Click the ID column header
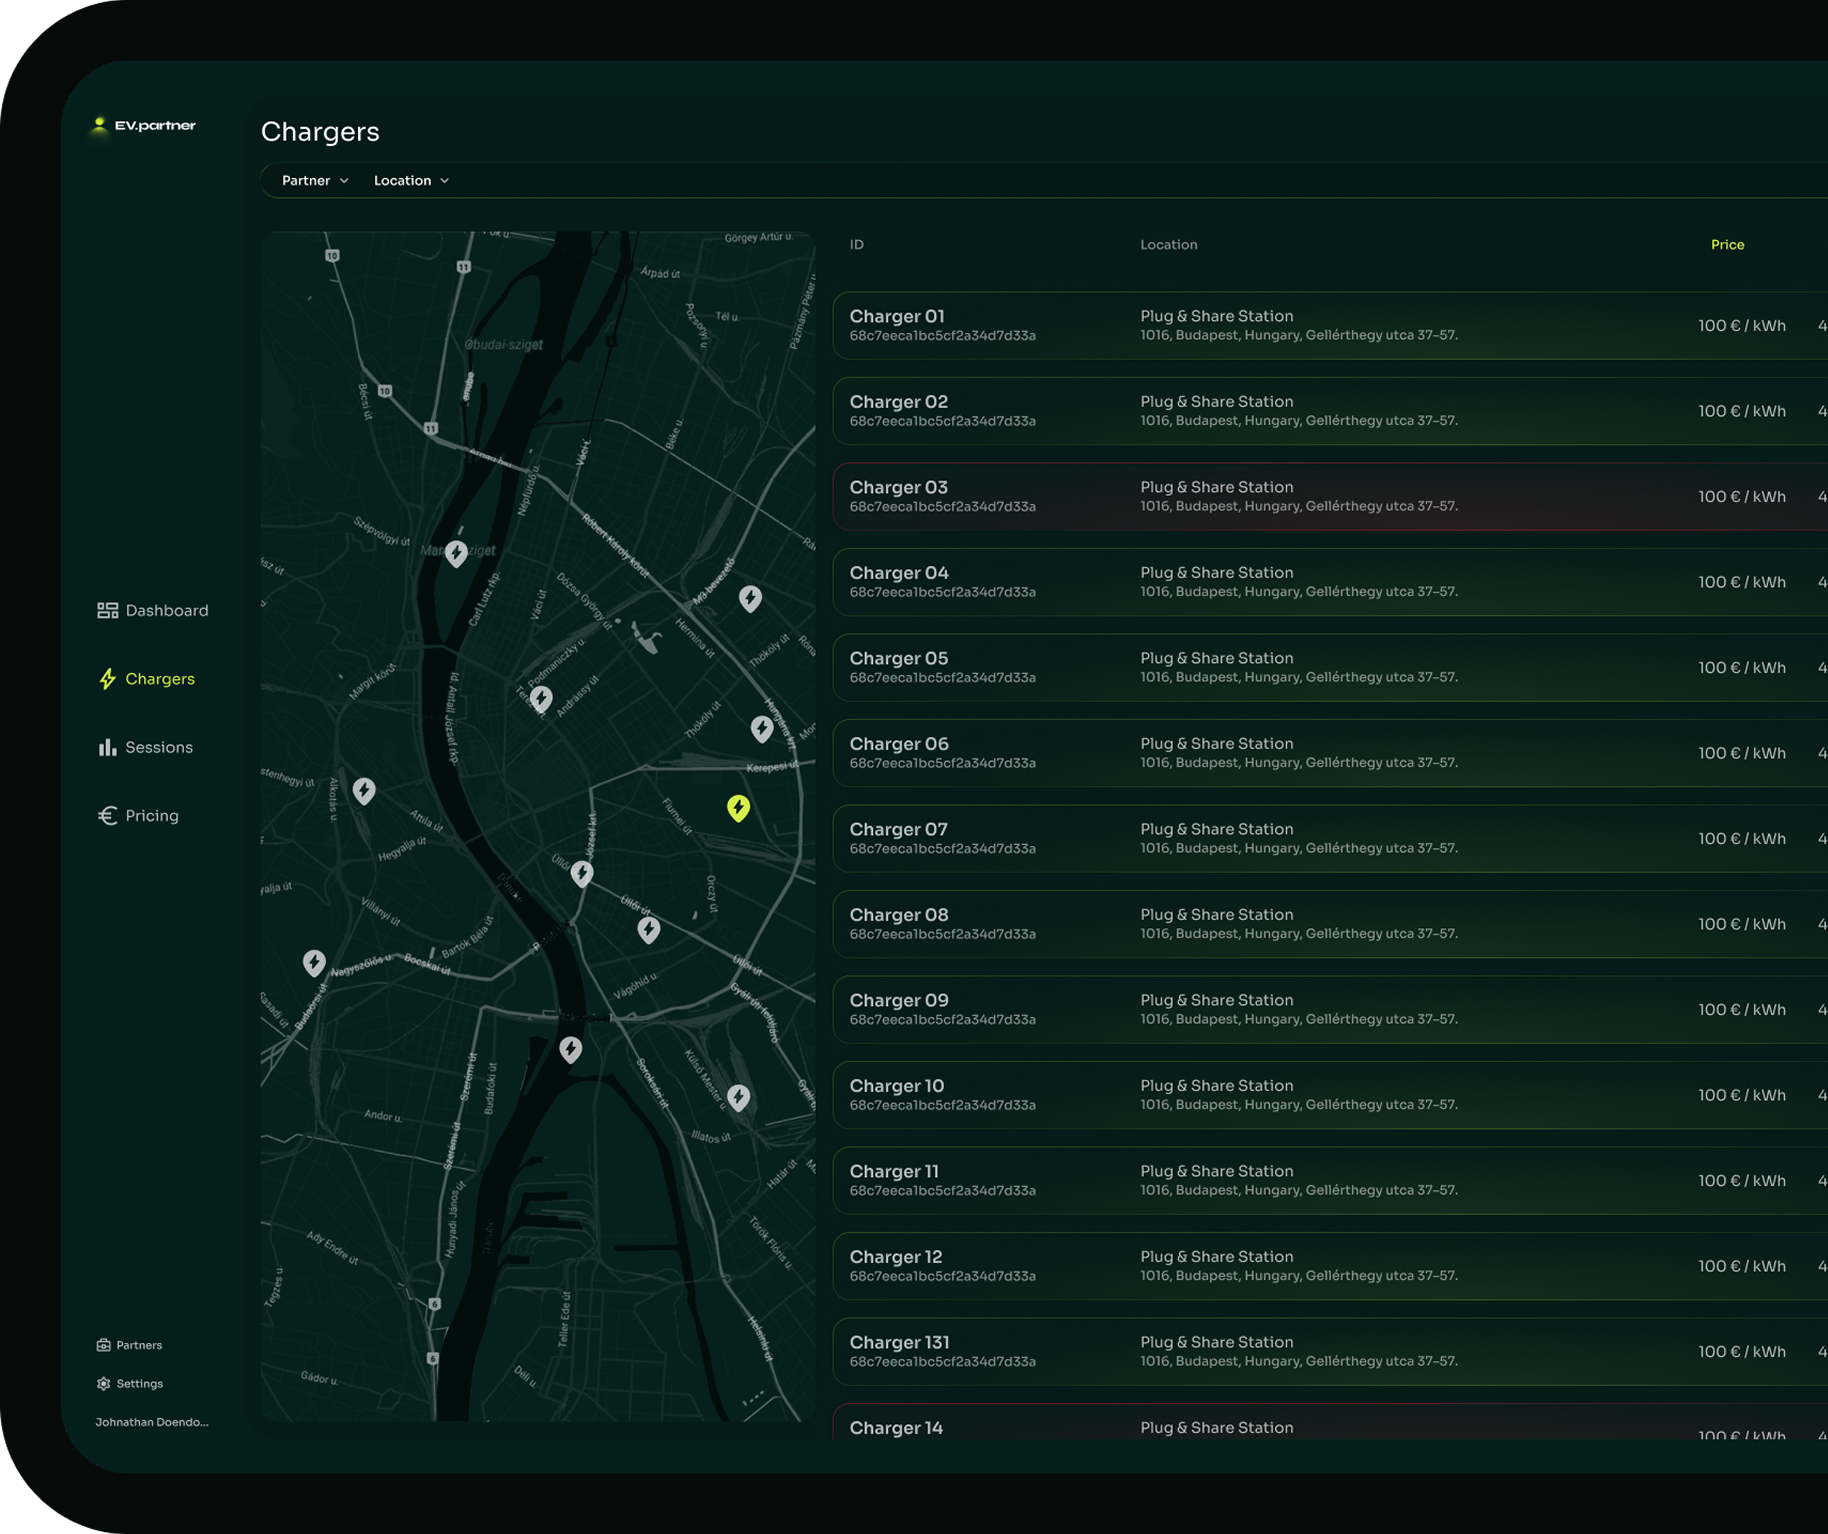 click(x=856, y=245)
